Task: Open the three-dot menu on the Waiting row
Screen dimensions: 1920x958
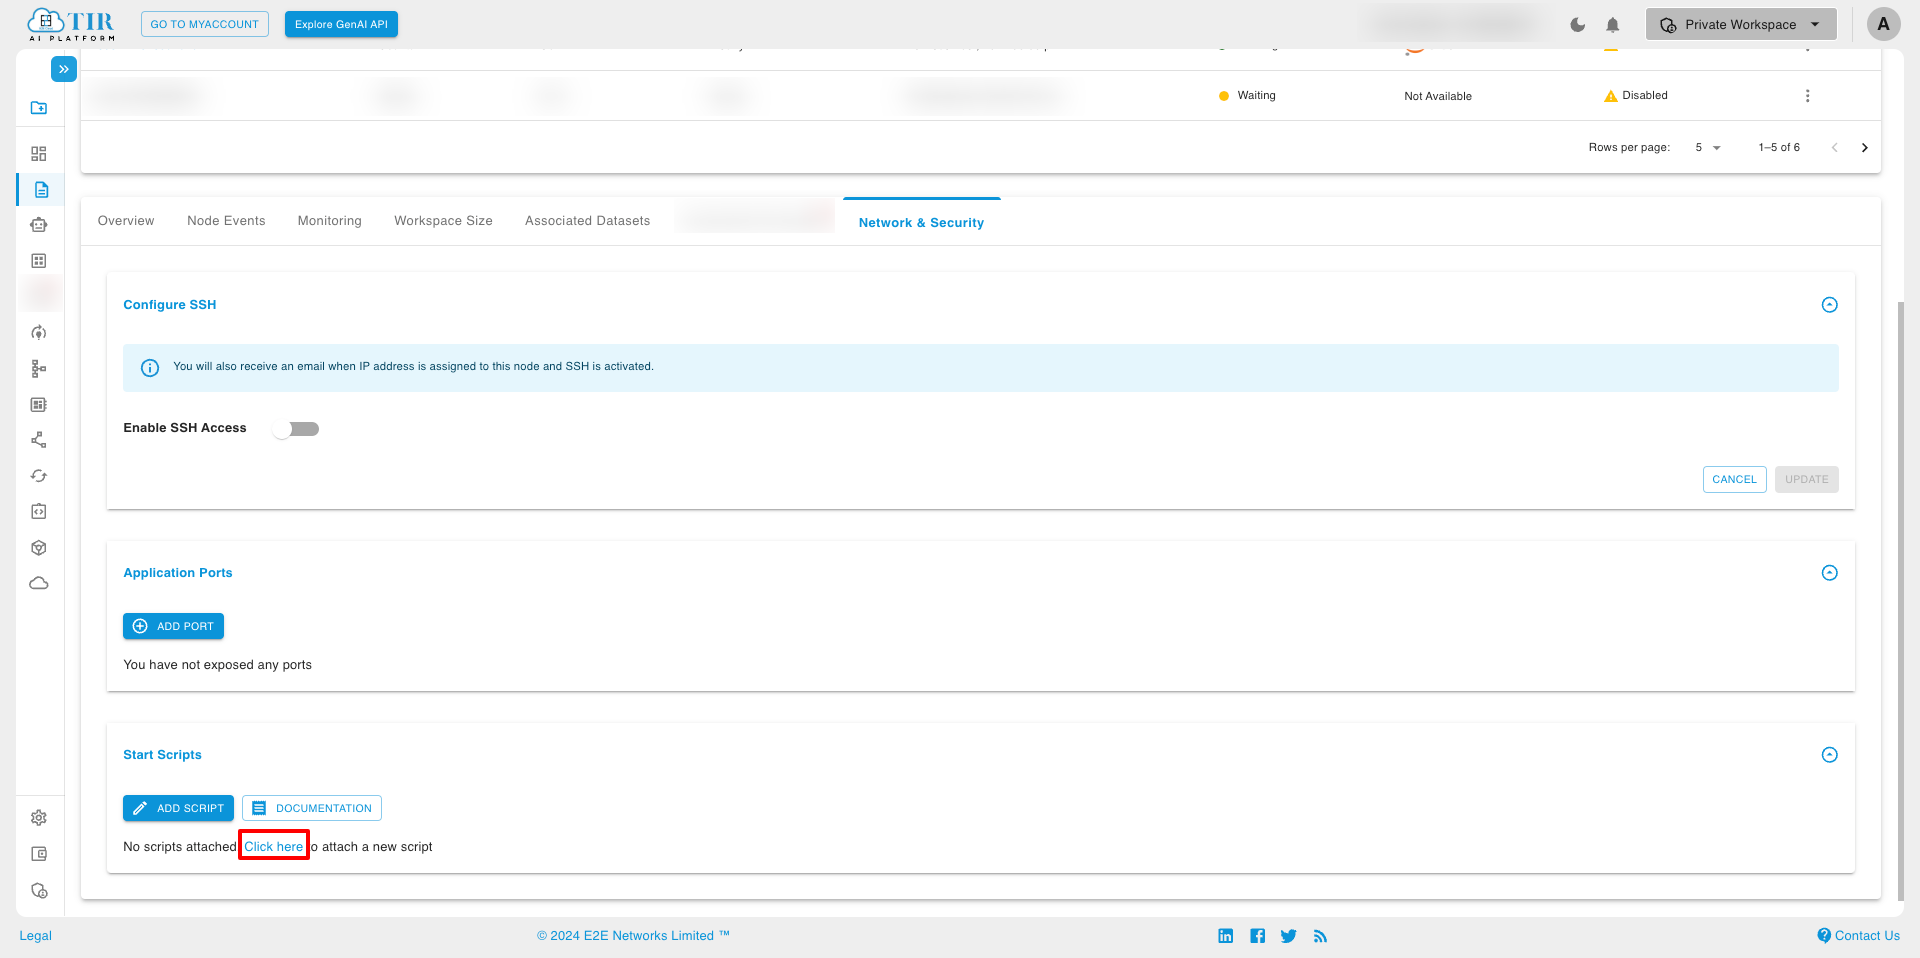Action: click(x=1807, y=96)
